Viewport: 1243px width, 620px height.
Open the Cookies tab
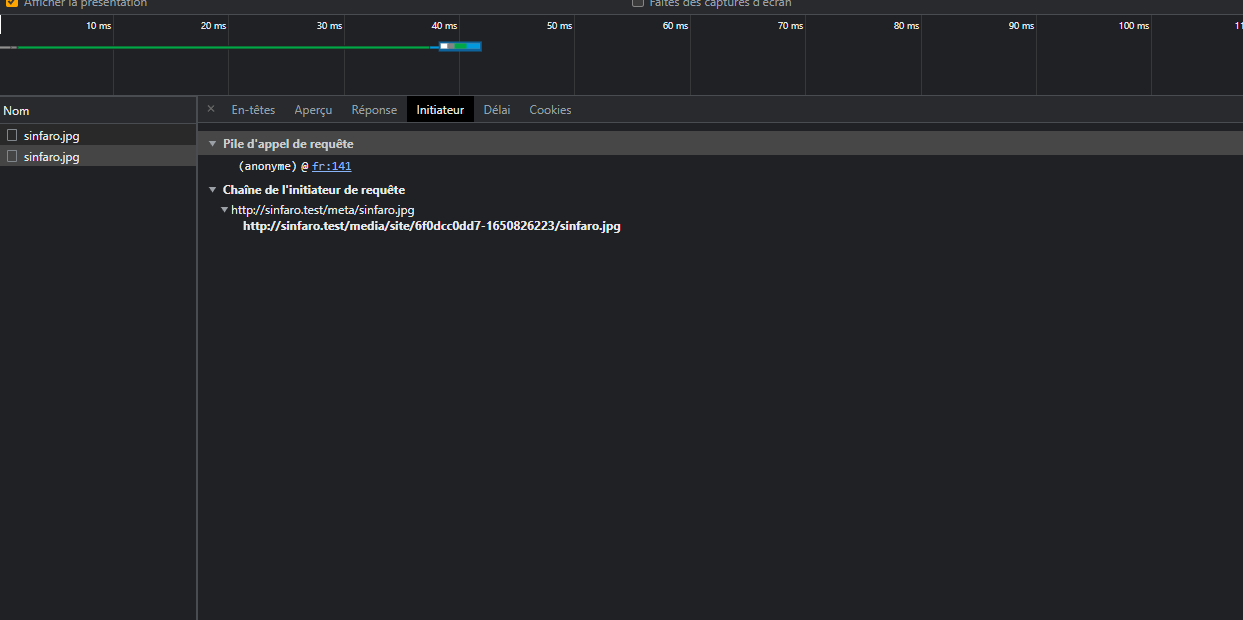[x=550, y=110]
